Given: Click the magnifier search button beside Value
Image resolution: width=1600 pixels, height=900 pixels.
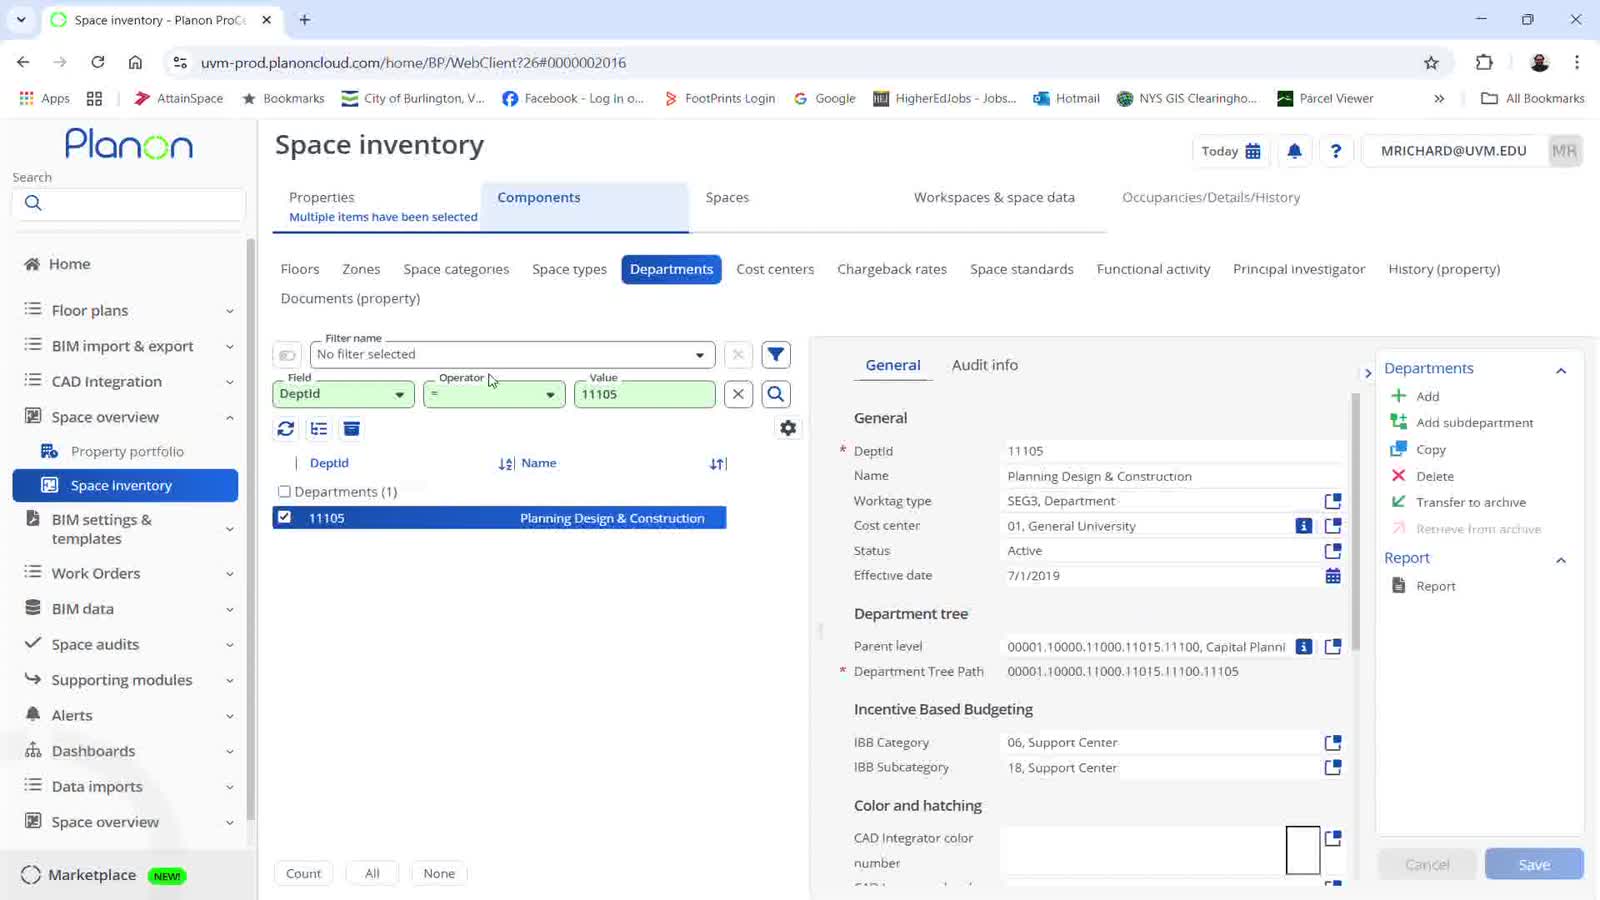Looking at the screenshot, I should [775, 394].
